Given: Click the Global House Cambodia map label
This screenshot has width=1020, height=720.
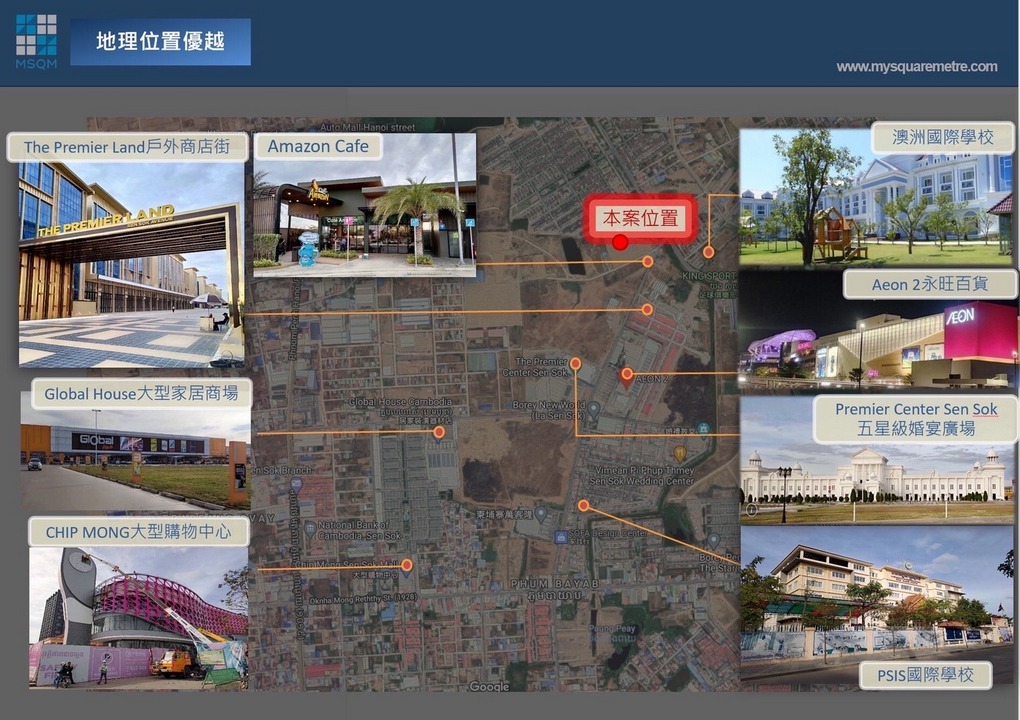Looking at the screenshot, I should [x=399, y=402].
